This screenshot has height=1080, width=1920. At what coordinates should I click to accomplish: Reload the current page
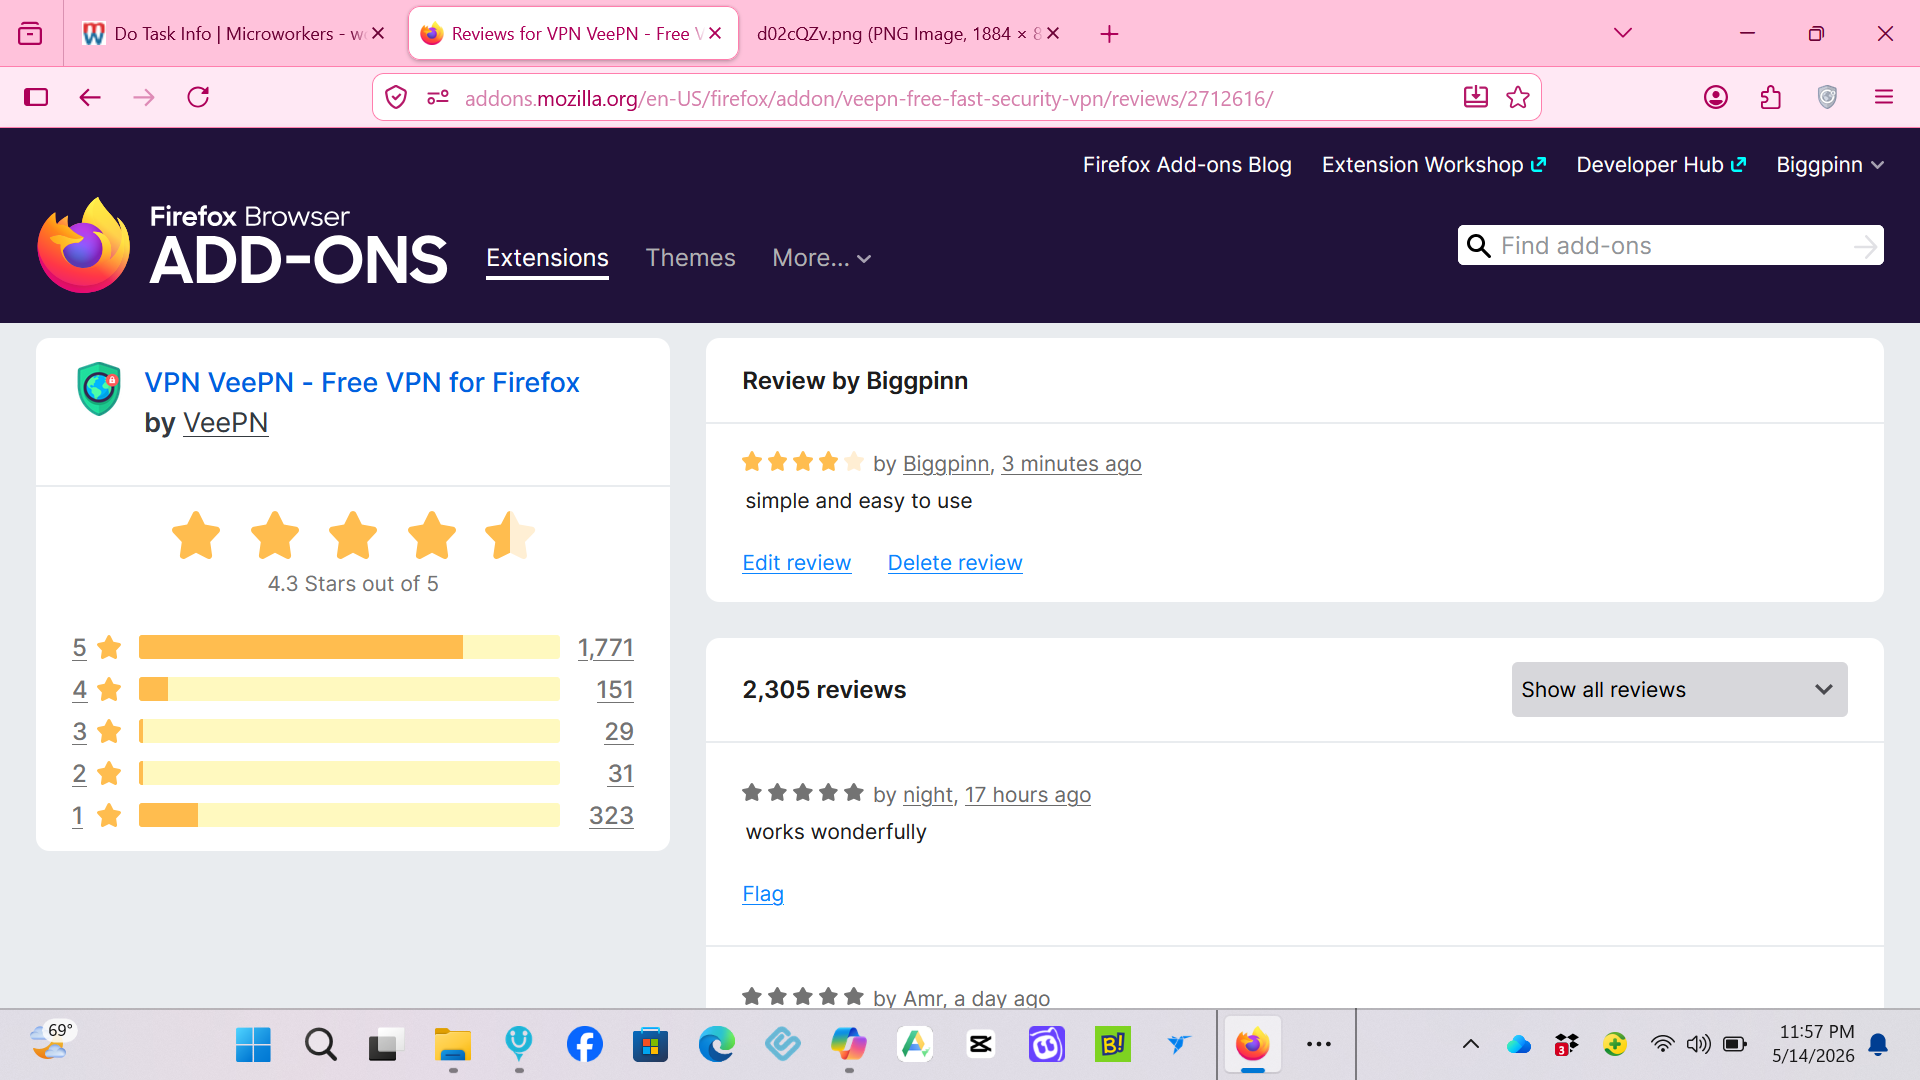(198, 97)
